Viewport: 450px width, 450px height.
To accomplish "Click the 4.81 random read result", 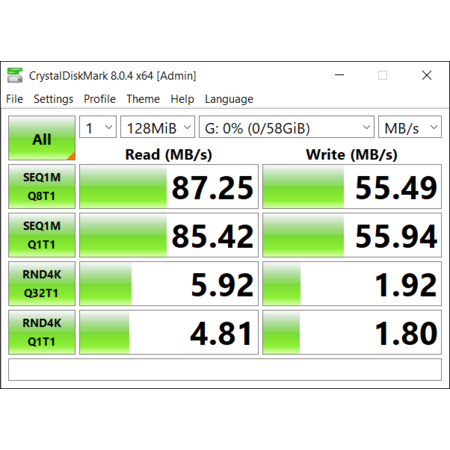I will [169, 332].
